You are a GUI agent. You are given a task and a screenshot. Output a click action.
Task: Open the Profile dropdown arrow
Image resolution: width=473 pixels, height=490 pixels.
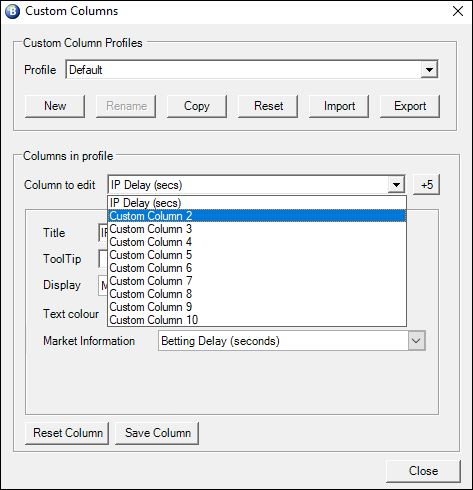click(429, 70)
